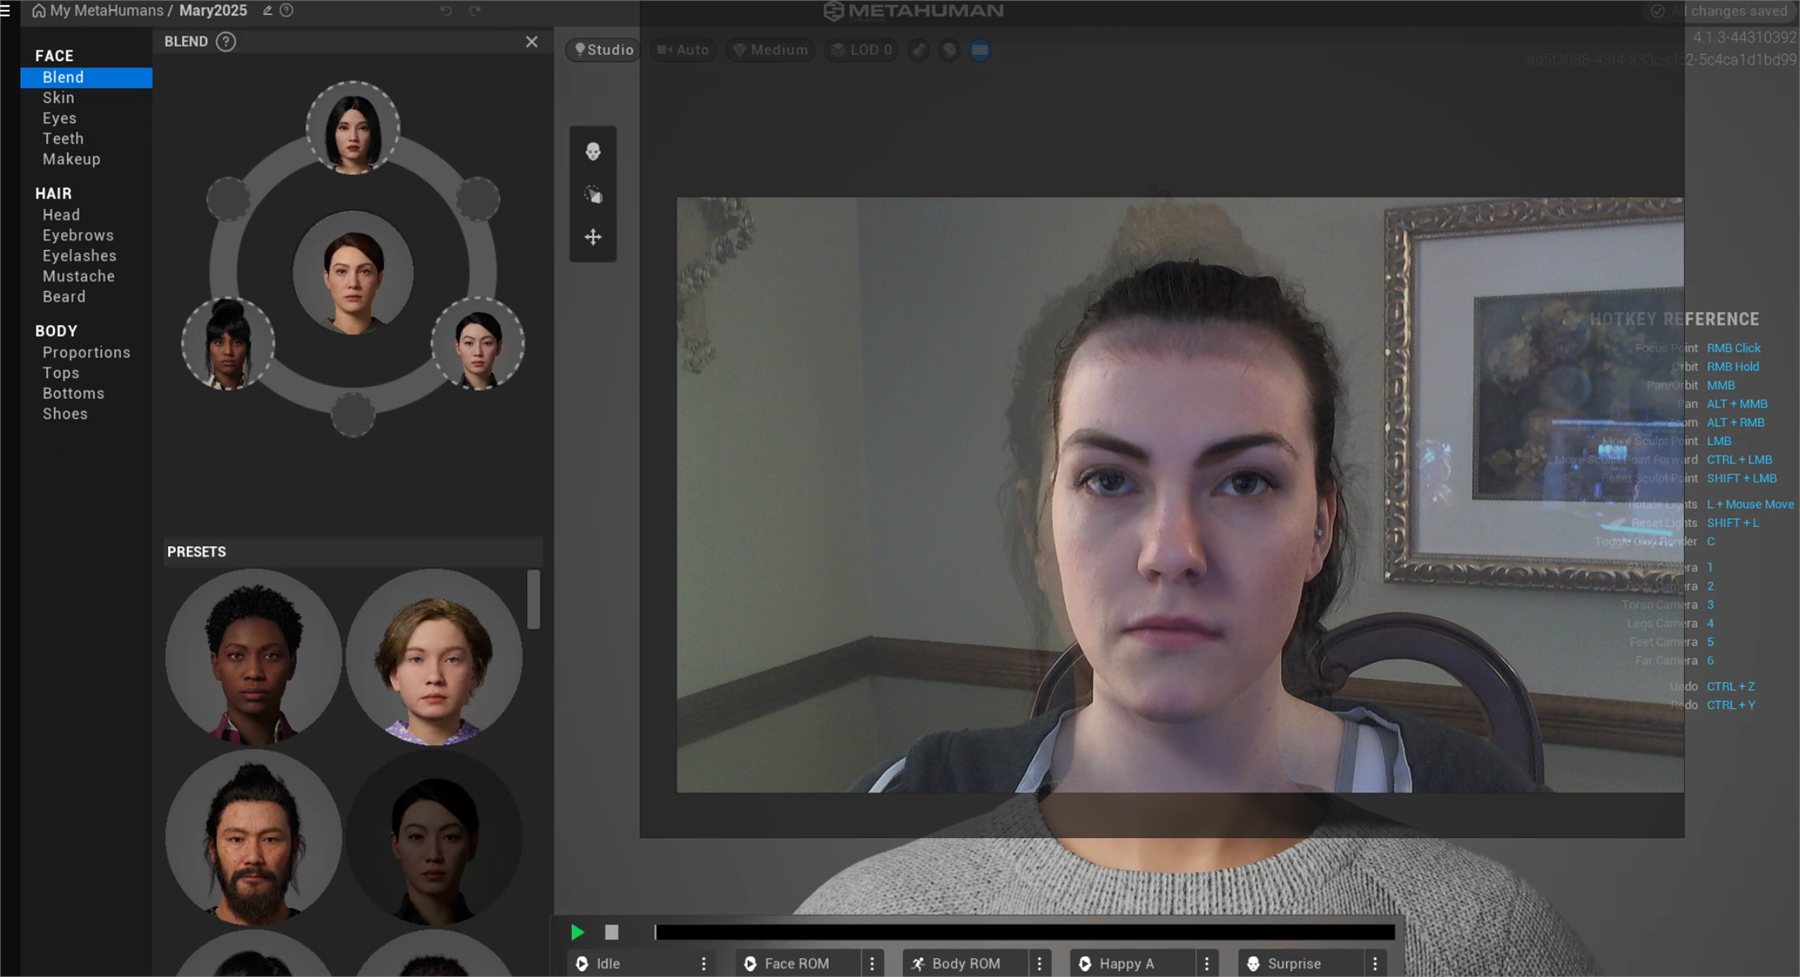Choose the preset with light brown hair

pos(434,657)
